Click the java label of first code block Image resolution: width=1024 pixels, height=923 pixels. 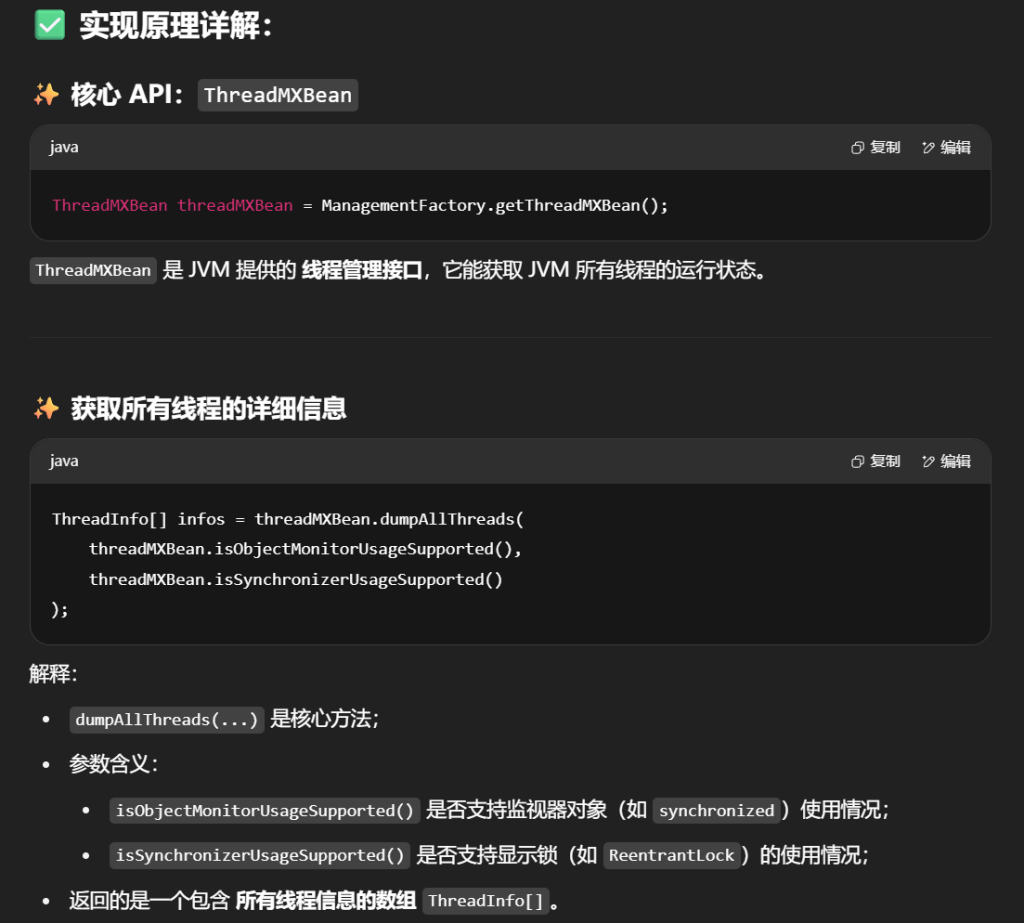click(64, 147)
